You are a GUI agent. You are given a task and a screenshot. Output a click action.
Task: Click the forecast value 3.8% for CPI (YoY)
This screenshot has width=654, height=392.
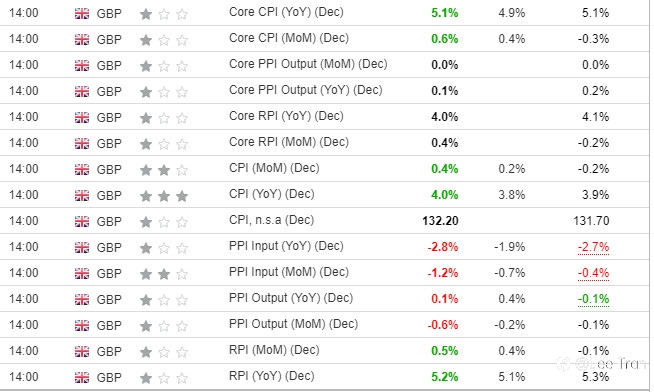pos(511,195)
